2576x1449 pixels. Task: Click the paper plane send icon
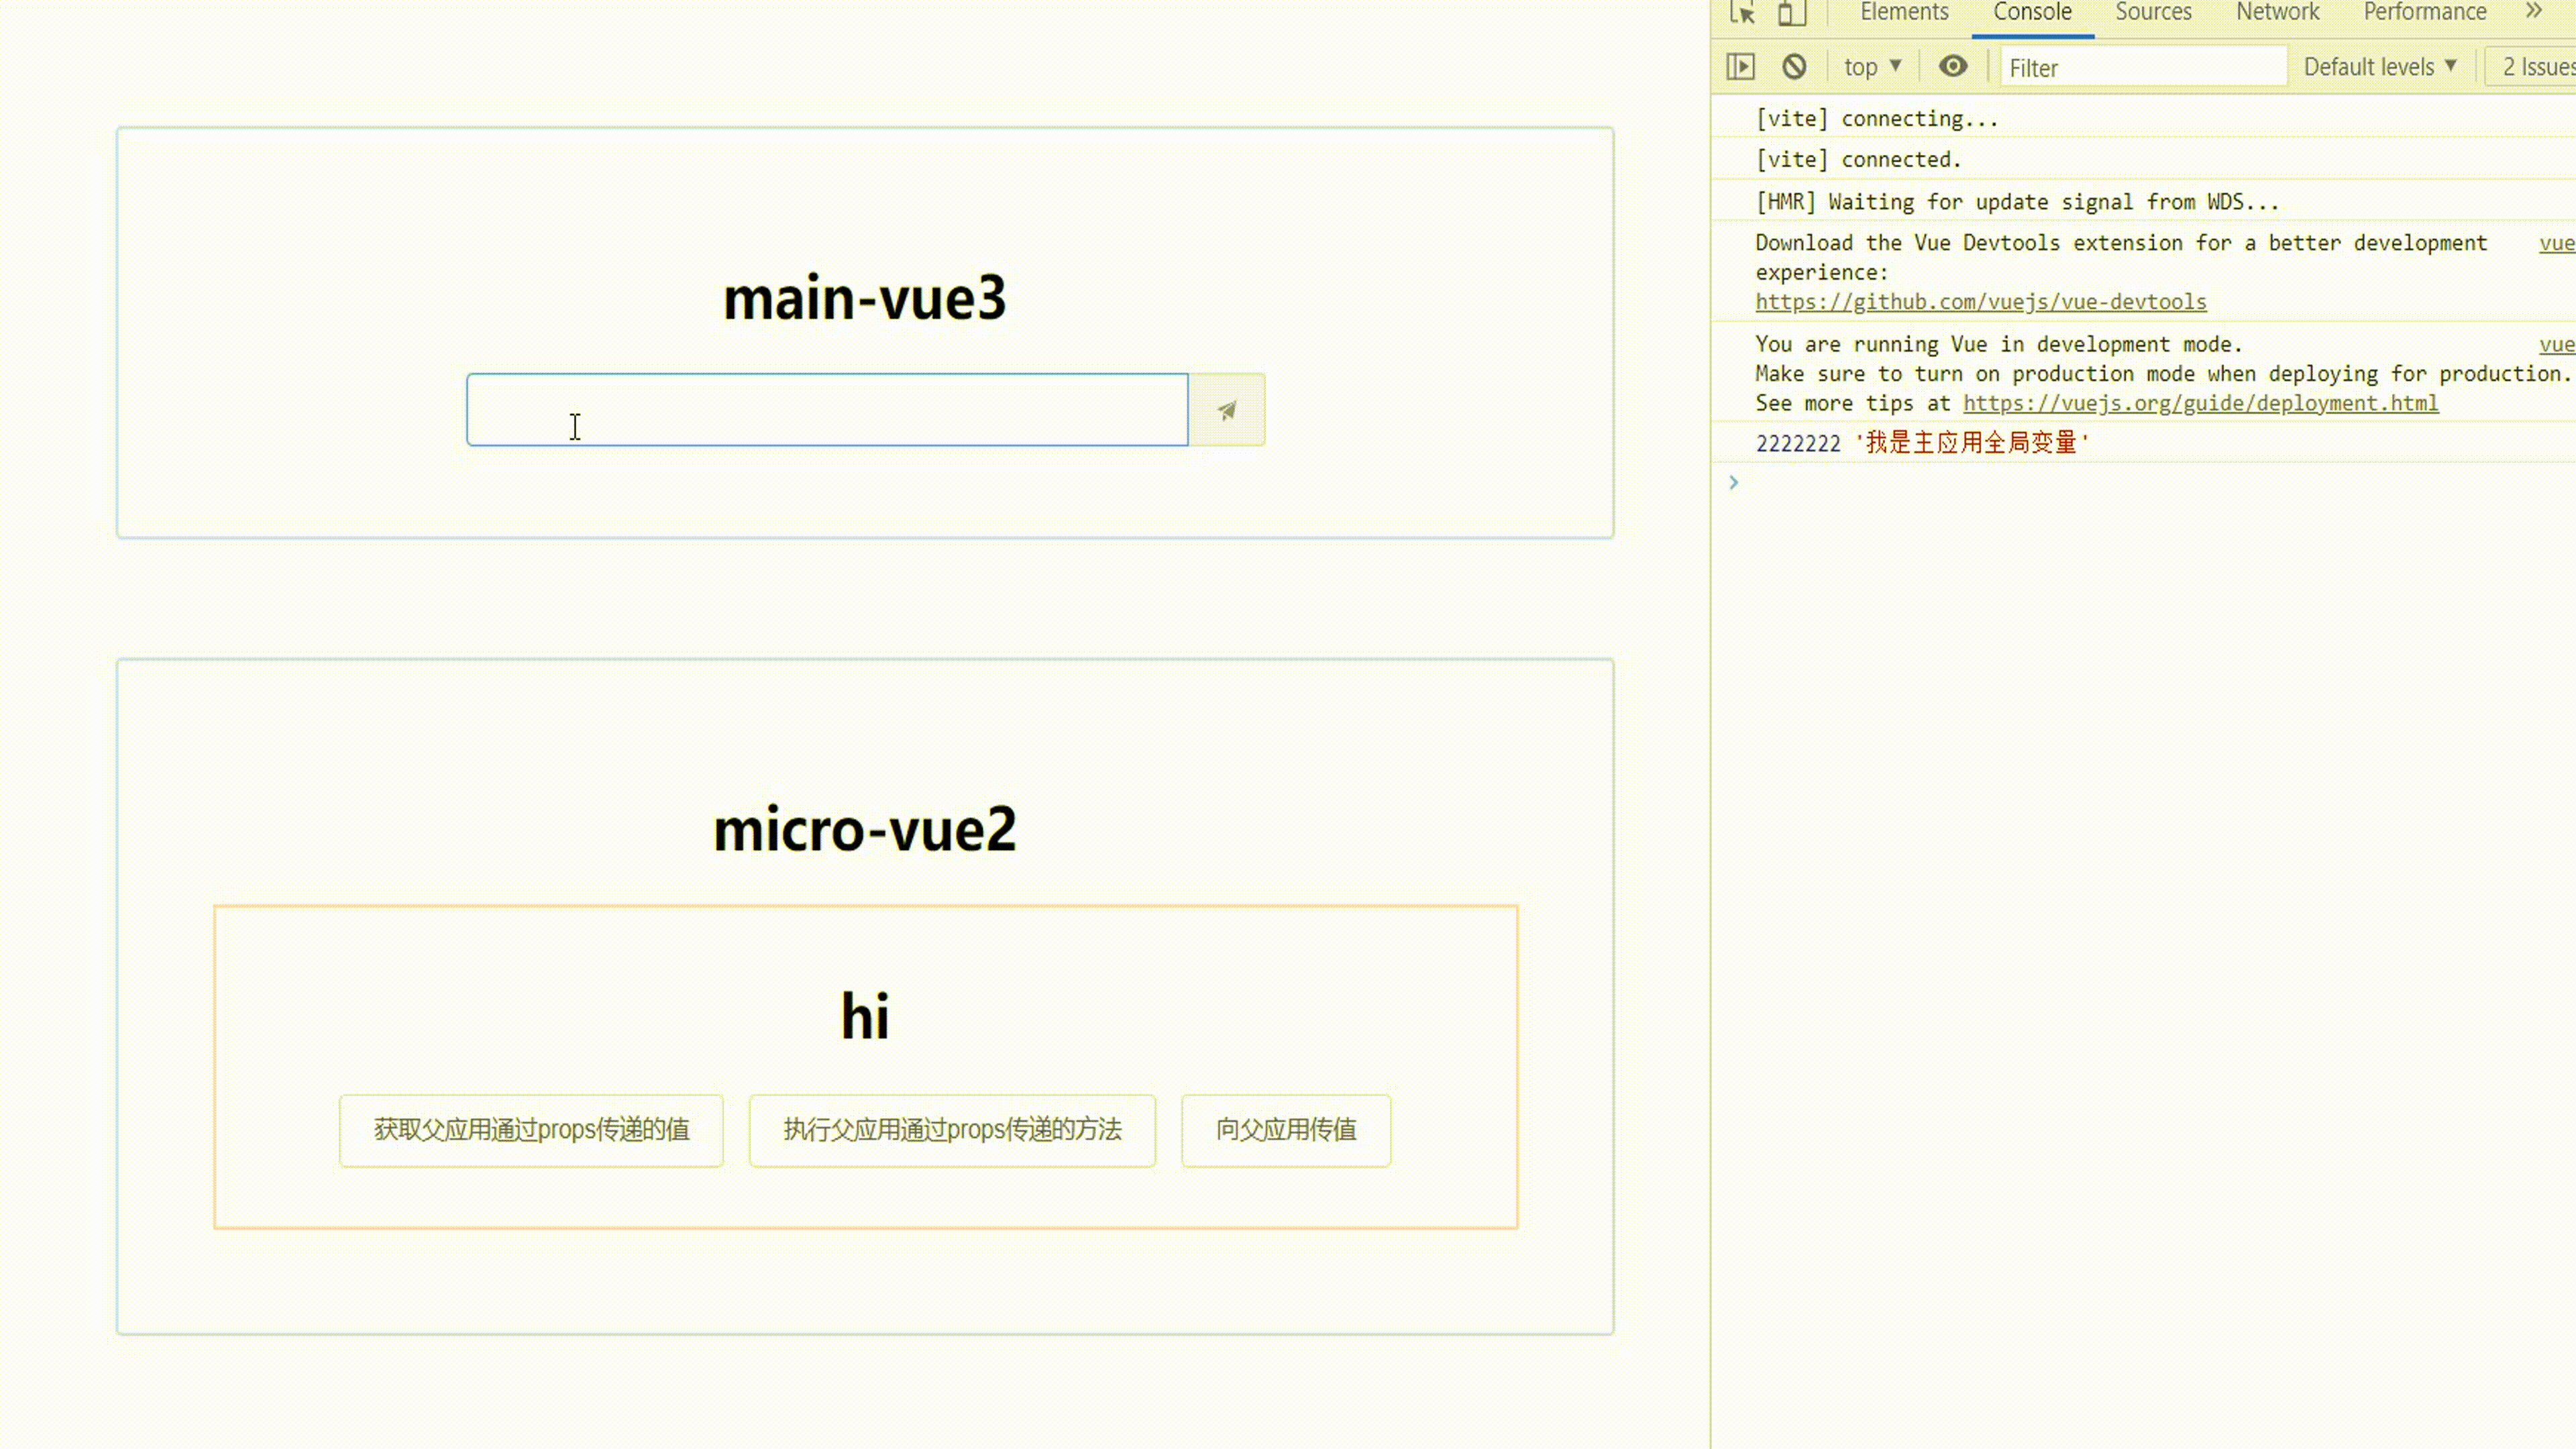coord(1226,410)
